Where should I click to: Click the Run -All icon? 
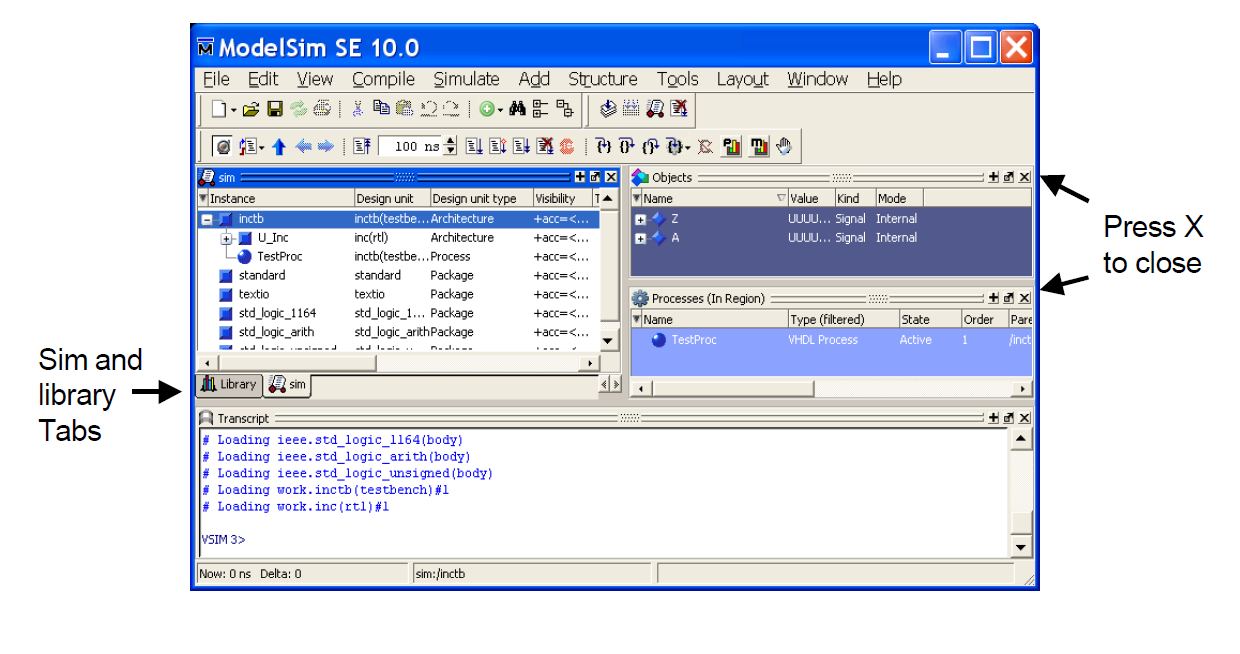[x=521, y=146]
